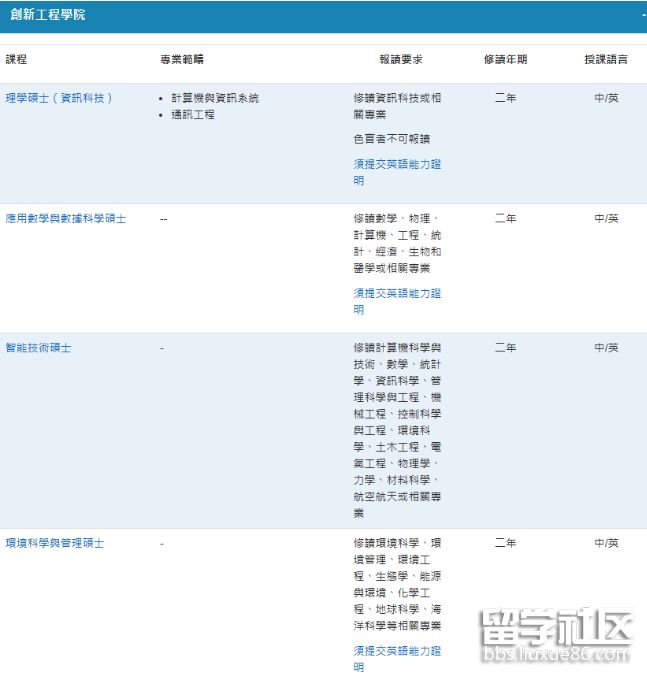This screenshot has width=647, height=676.
Task: Select the 智能技術碩士 course link
Action: [38, 348]
